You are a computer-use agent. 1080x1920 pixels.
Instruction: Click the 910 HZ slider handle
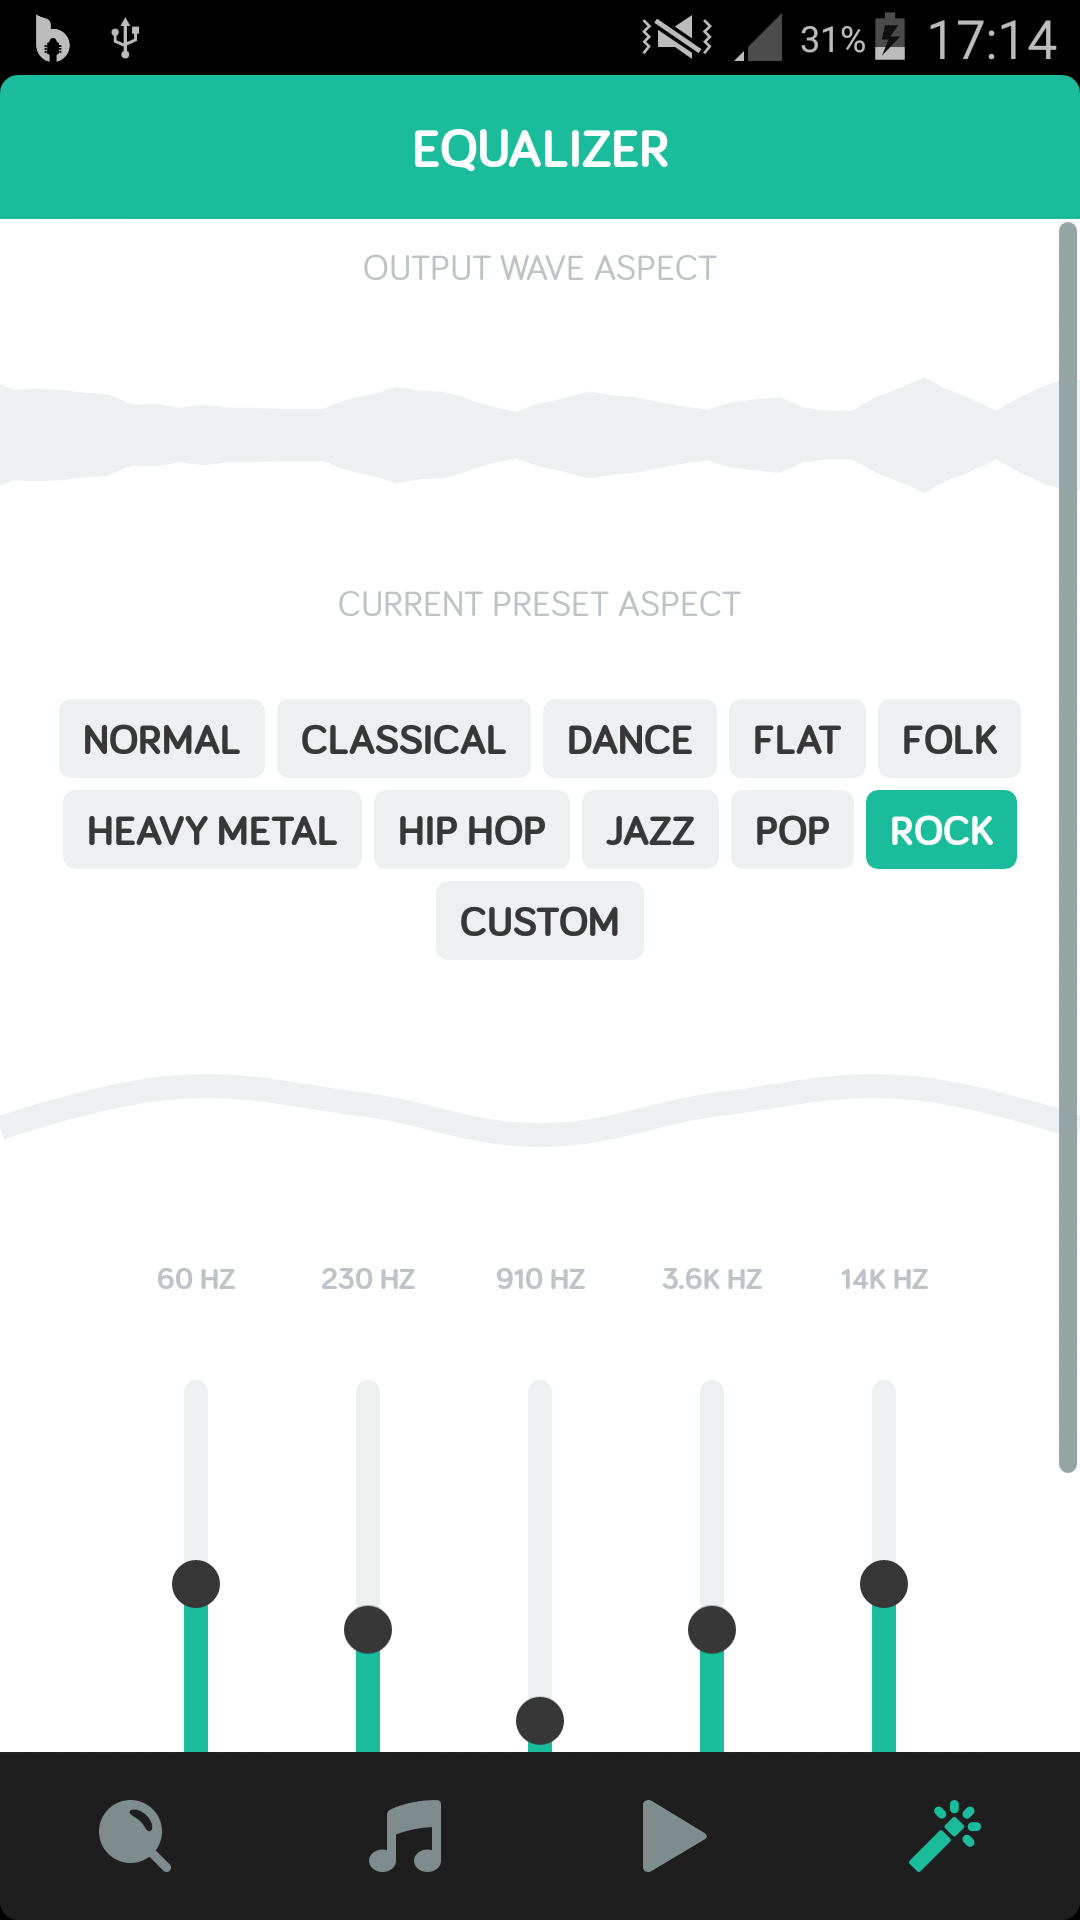540,1721
